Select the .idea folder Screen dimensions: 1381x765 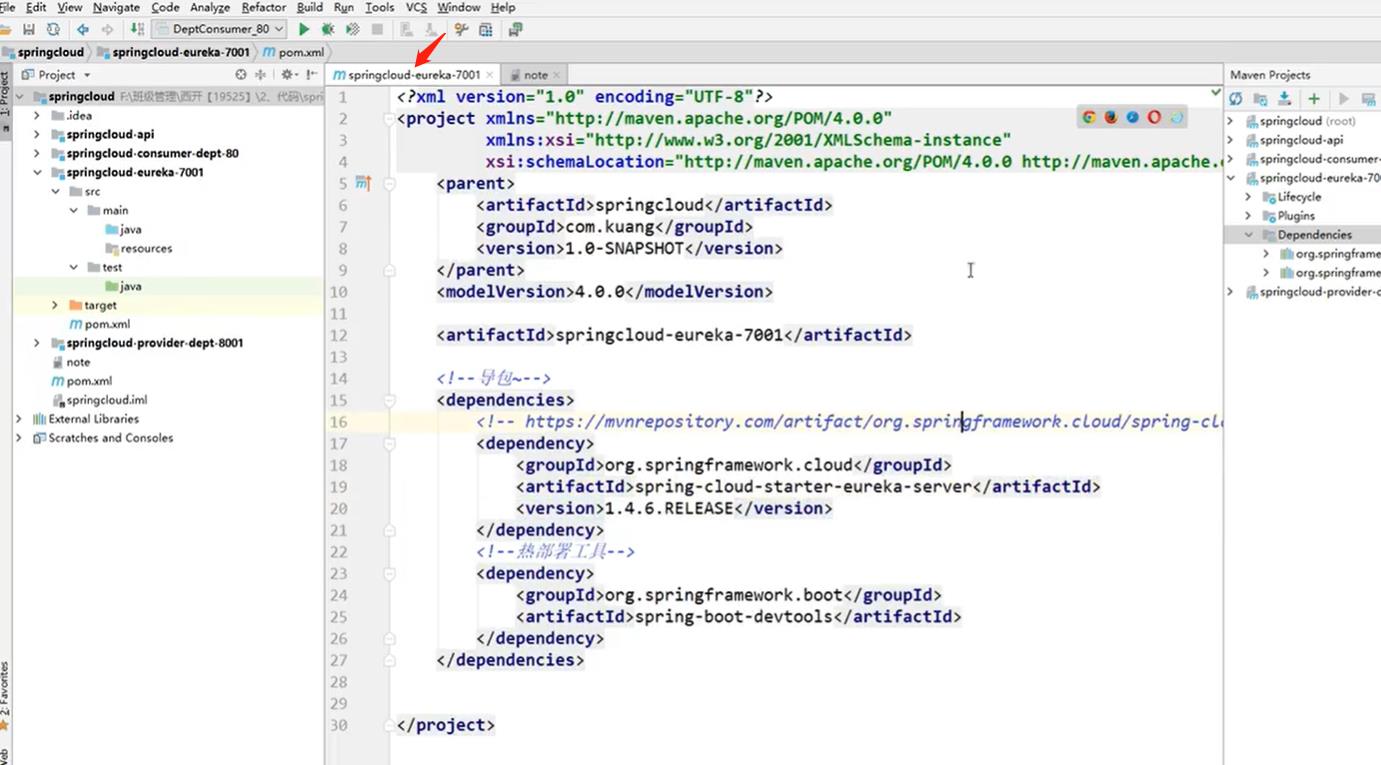(x=70, y=115)
